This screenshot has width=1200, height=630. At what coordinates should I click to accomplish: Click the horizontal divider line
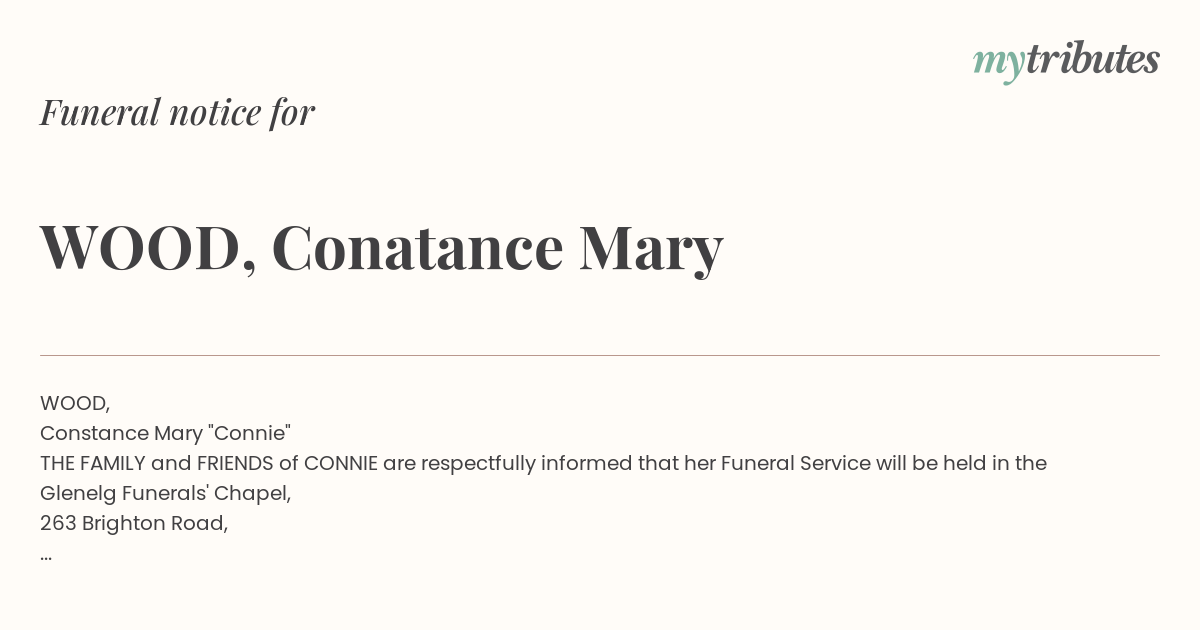pyautogui.click(x=600, y=355)
